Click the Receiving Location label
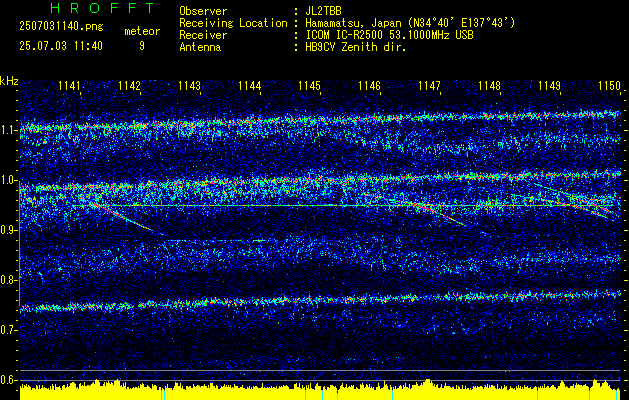 (x=233, y=23)
